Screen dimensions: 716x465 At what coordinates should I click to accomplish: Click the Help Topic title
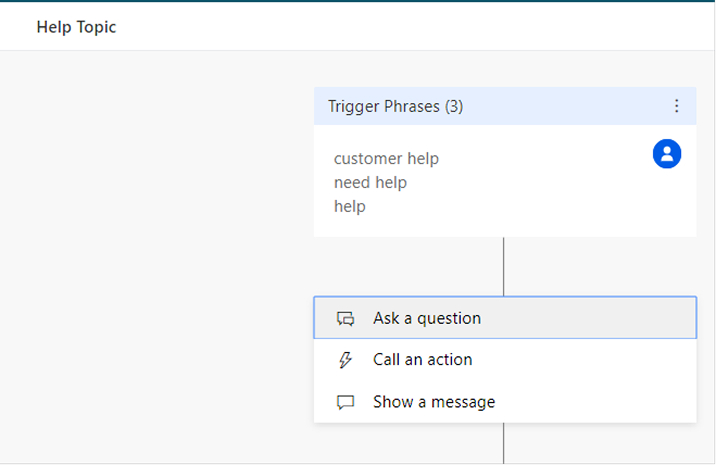pyautogui.click(x=76, y=27)
